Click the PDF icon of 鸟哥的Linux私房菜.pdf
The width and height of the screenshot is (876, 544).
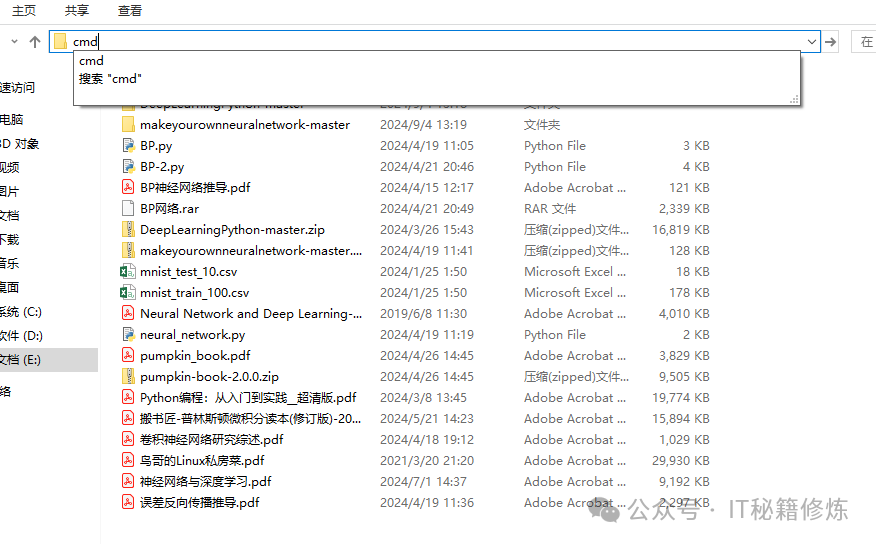pos(128,461)
